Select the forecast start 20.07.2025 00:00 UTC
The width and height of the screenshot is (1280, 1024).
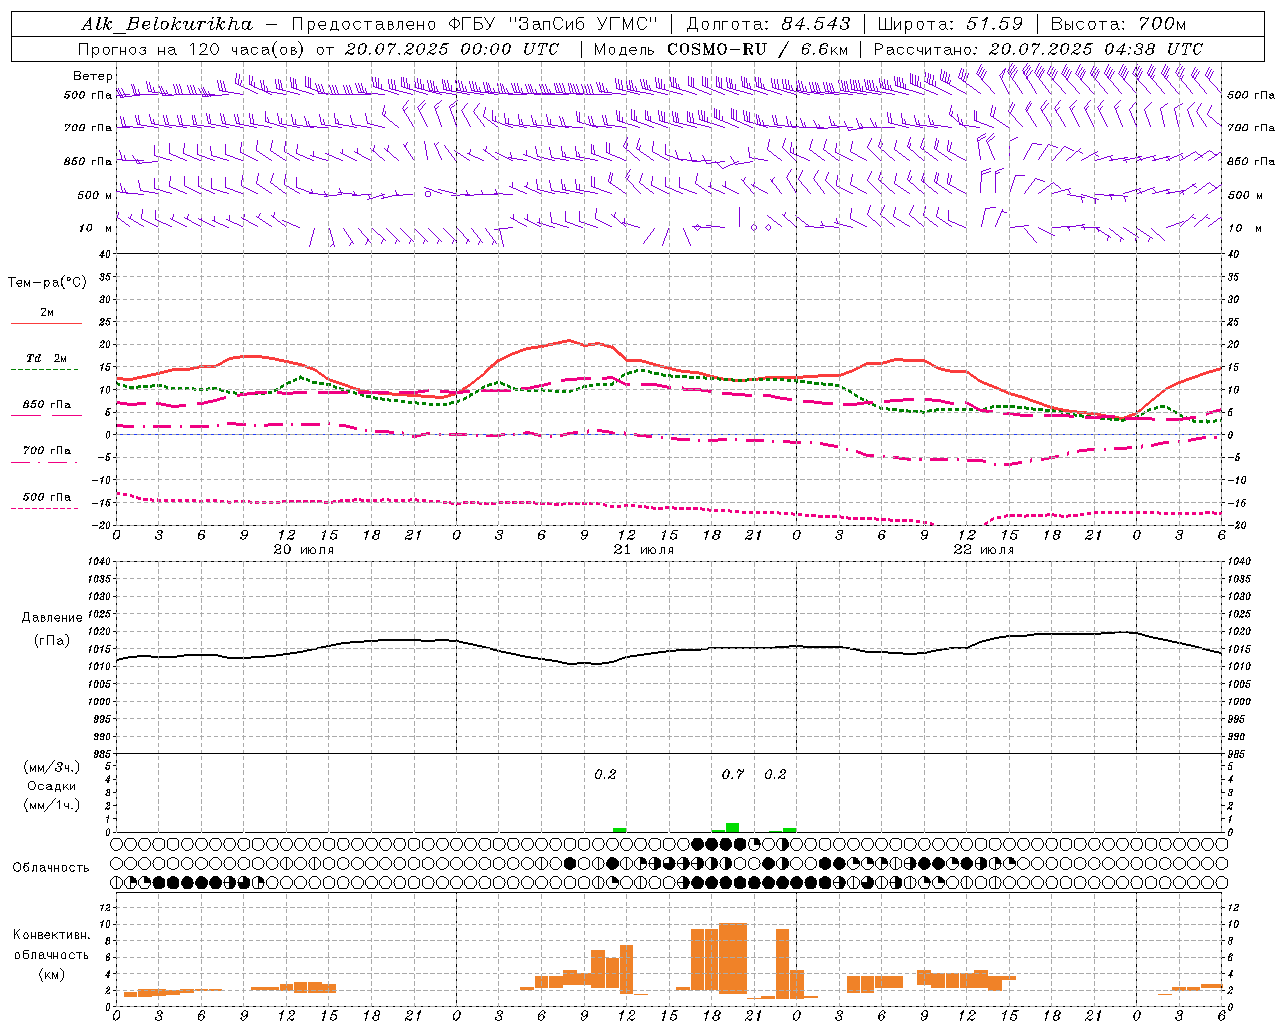point(452,49)
